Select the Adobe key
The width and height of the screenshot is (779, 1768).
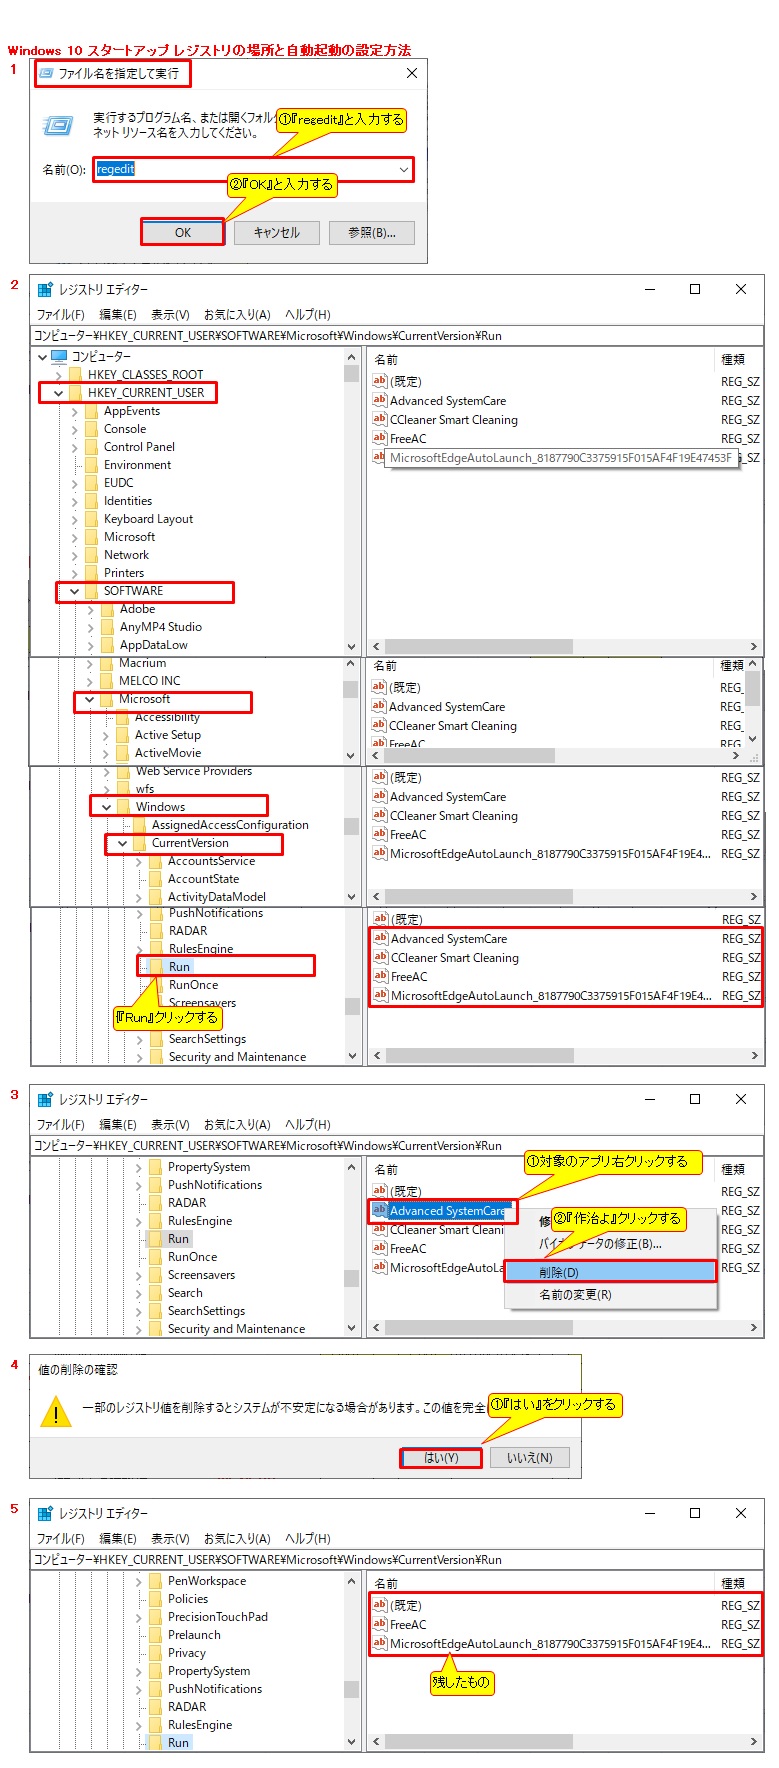coord(137,609)
